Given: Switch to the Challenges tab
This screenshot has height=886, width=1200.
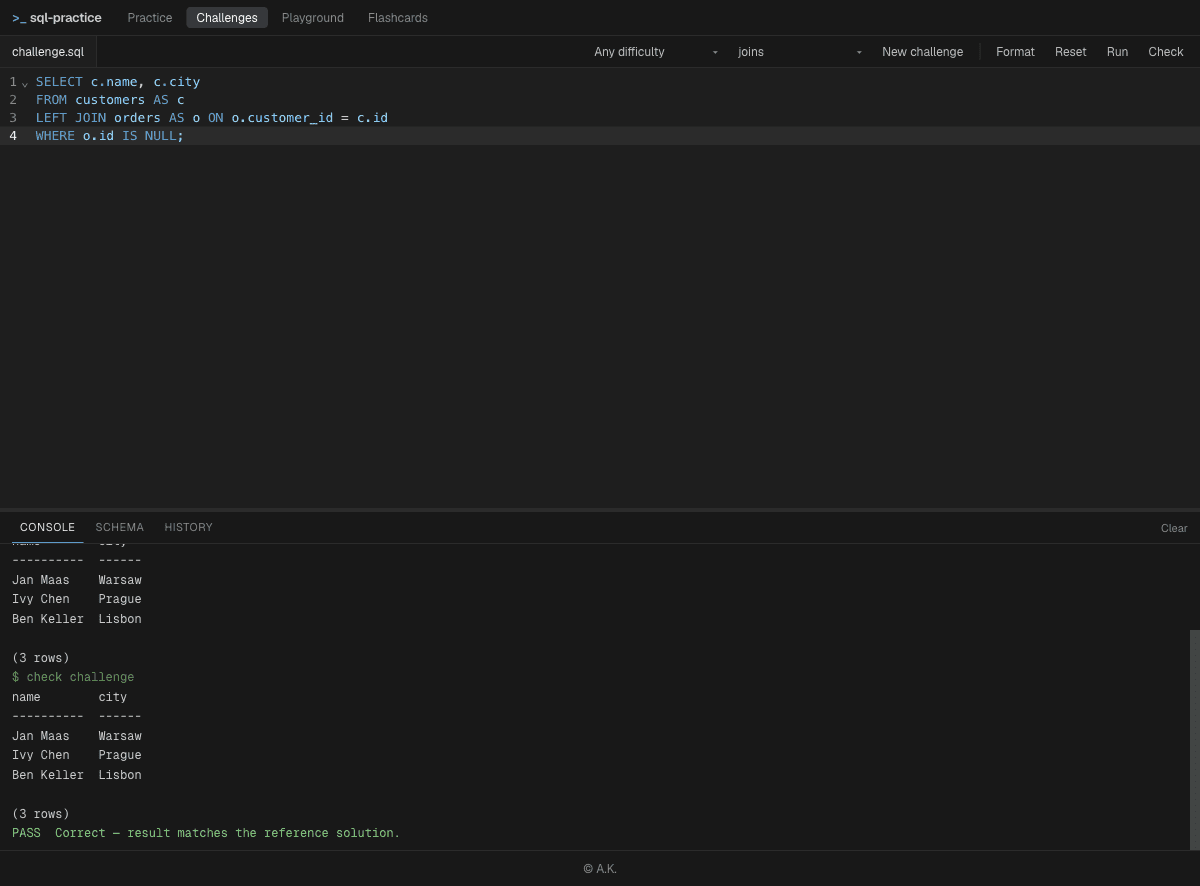Looking at the screenshot, I should pos(227,18).
